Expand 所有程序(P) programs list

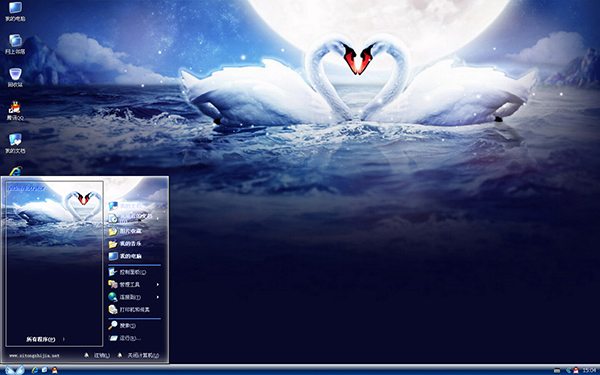pos(45,339)
